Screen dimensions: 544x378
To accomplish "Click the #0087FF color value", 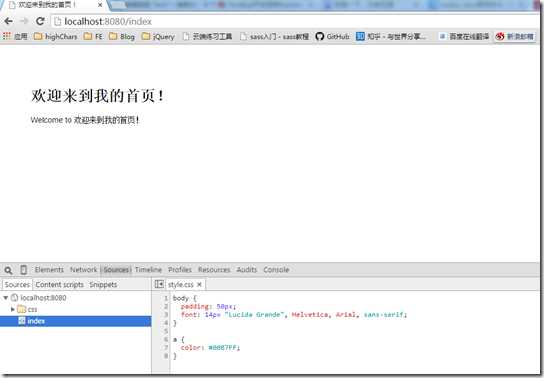I will pos(223,347).
